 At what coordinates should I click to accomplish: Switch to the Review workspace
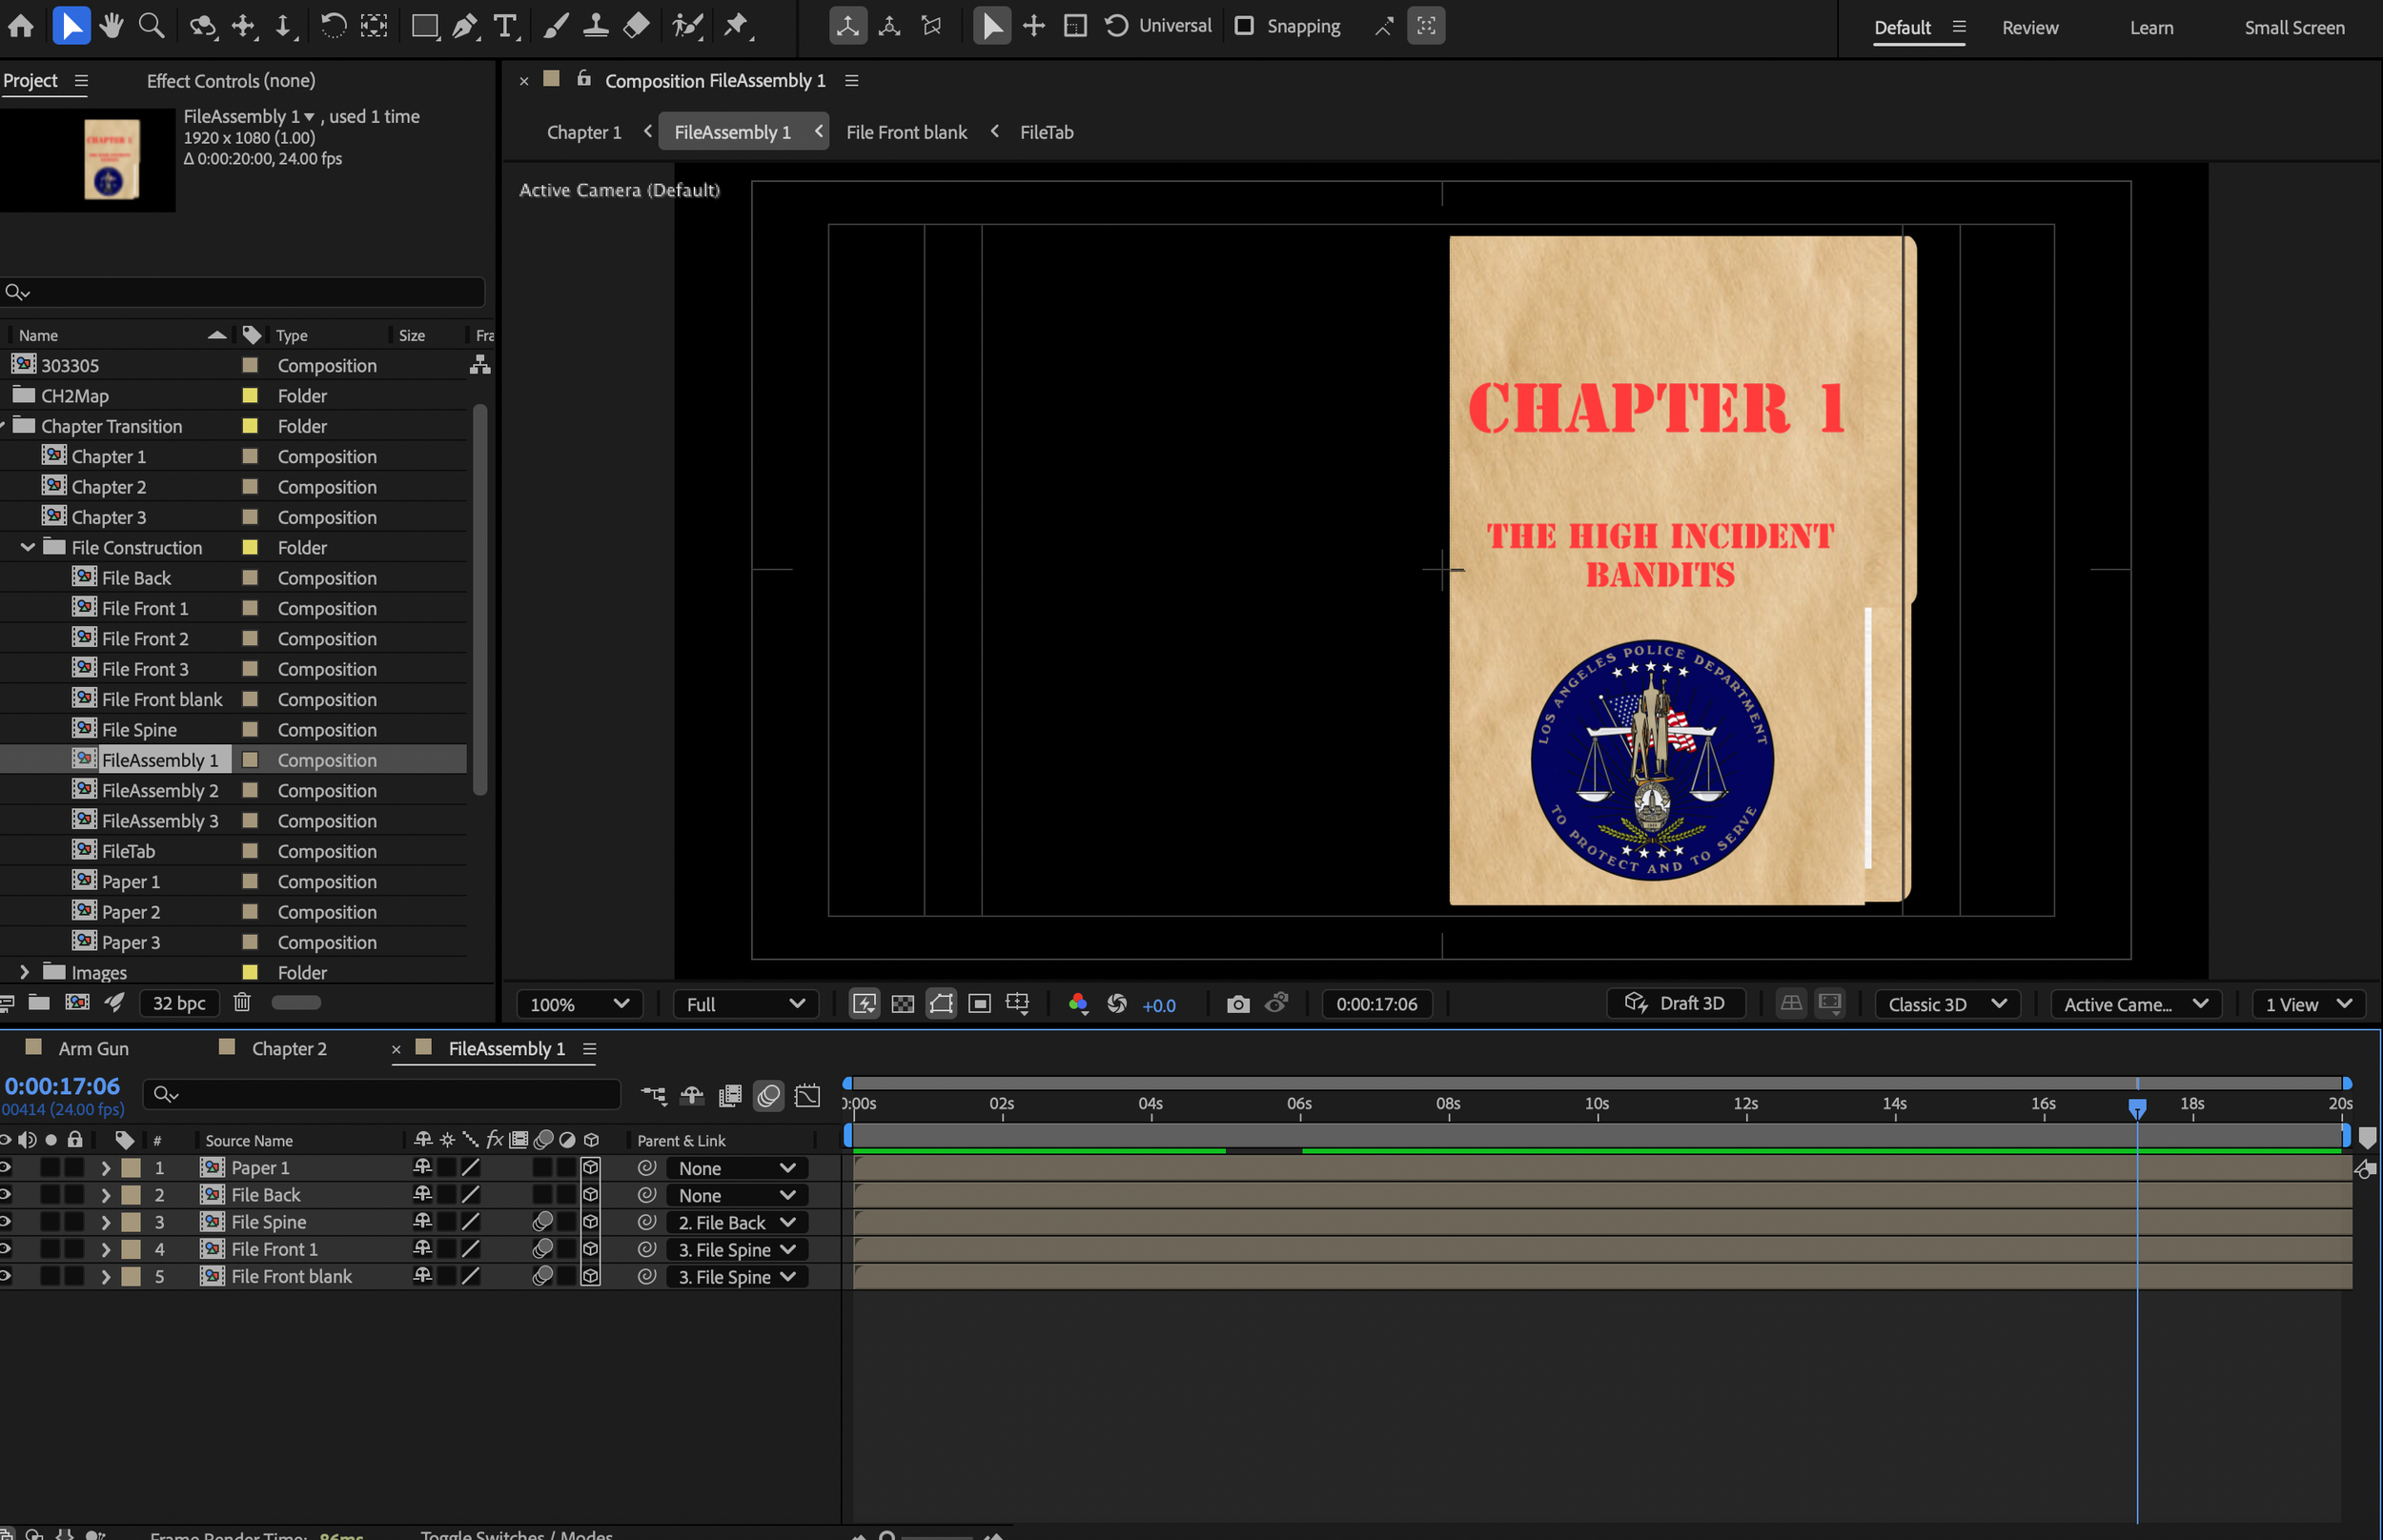click(x=2029, y=27)
